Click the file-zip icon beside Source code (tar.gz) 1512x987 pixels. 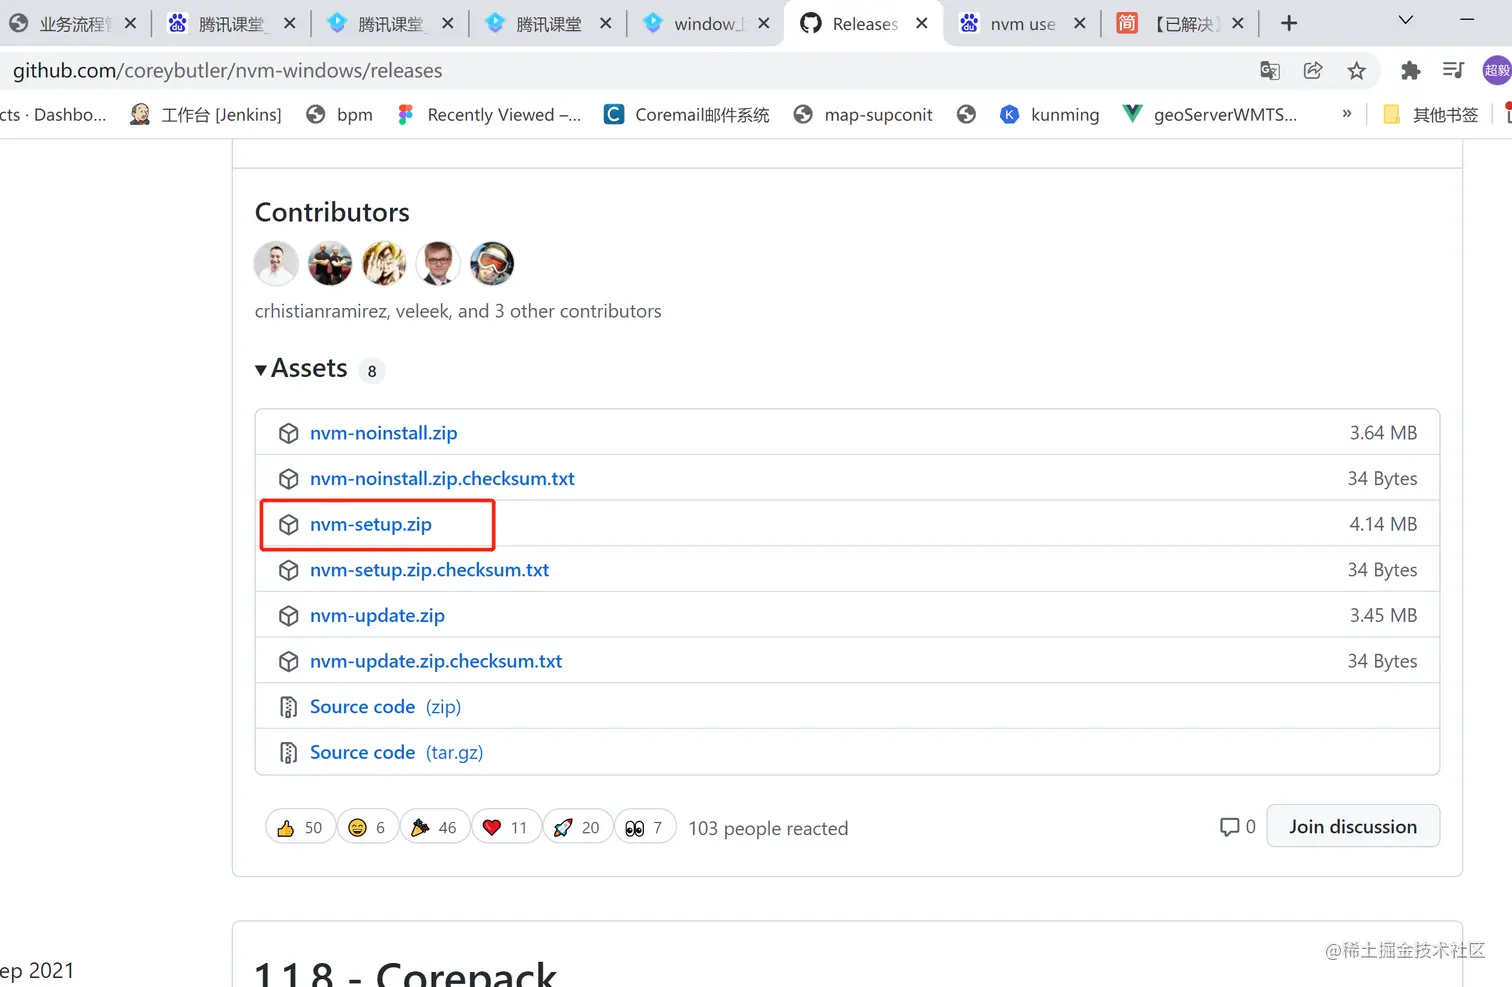(289, 753)
